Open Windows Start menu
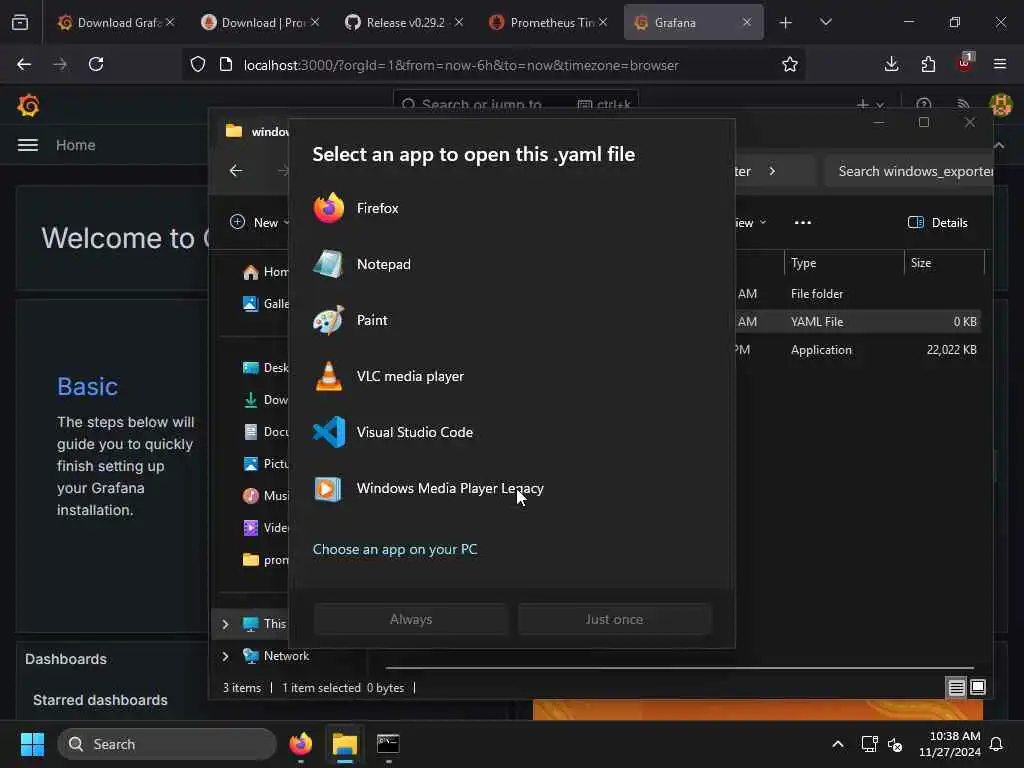This screenshot has height=768, width=1024. (x=32, y=744)
